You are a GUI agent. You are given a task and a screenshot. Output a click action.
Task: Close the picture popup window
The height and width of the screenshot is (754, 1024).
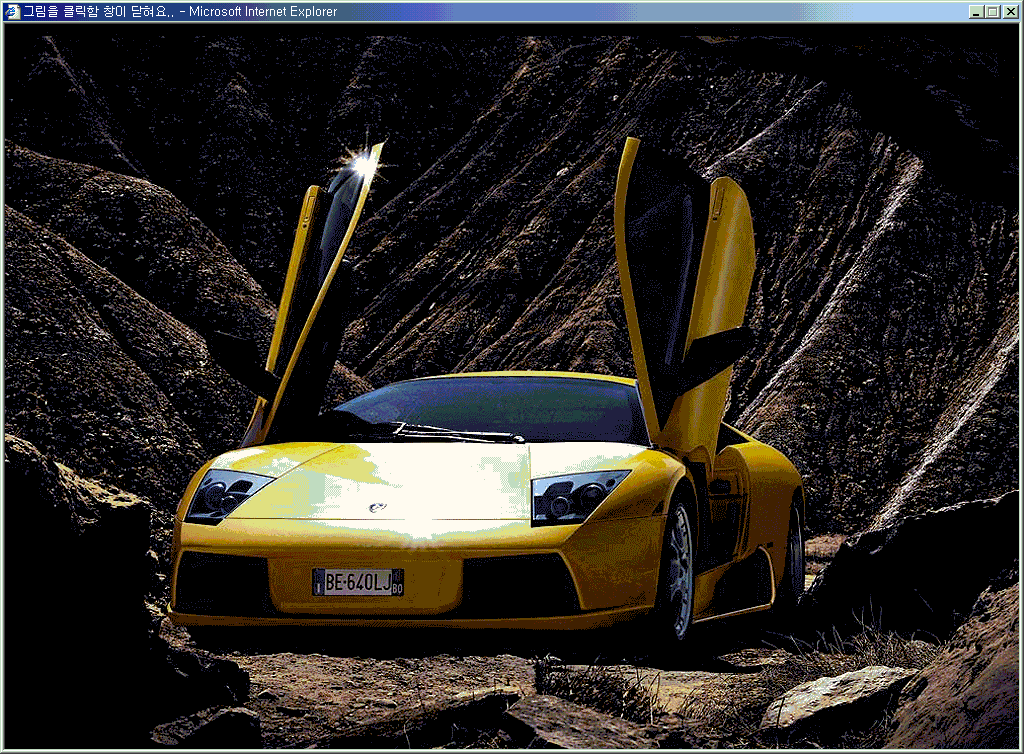point(1010,12)
